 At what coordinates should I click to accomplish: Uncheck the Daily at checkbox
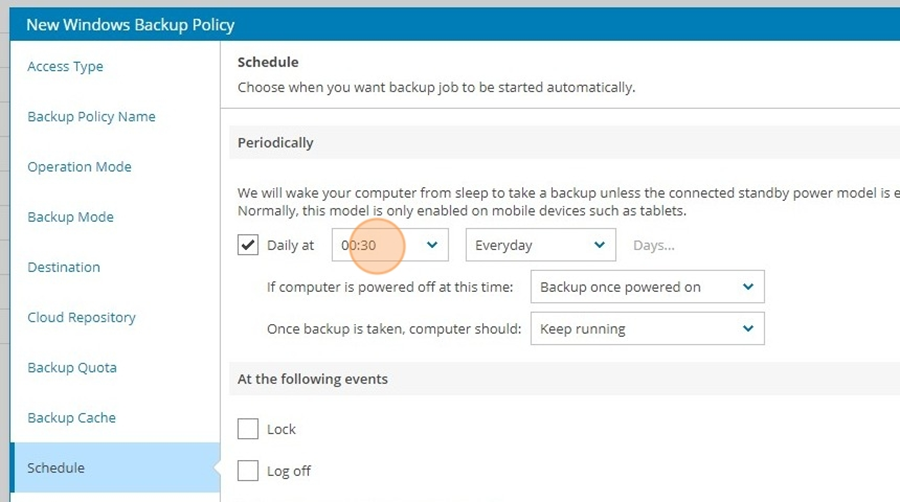click(248, 245)
